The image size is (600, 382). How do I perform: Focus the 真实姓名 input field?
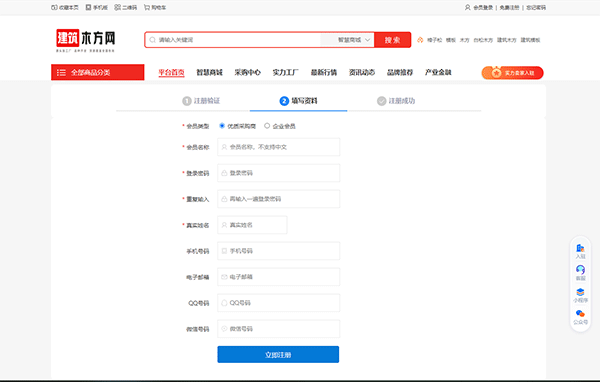pyautogui.click(x=252, y=225)
